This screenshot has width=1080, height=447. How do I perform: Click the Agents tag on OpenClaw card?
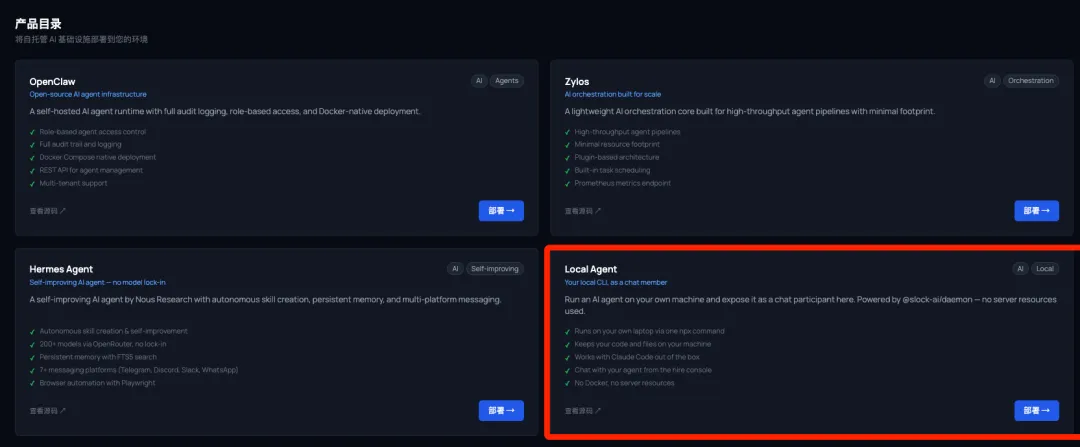tap(507, 81)
